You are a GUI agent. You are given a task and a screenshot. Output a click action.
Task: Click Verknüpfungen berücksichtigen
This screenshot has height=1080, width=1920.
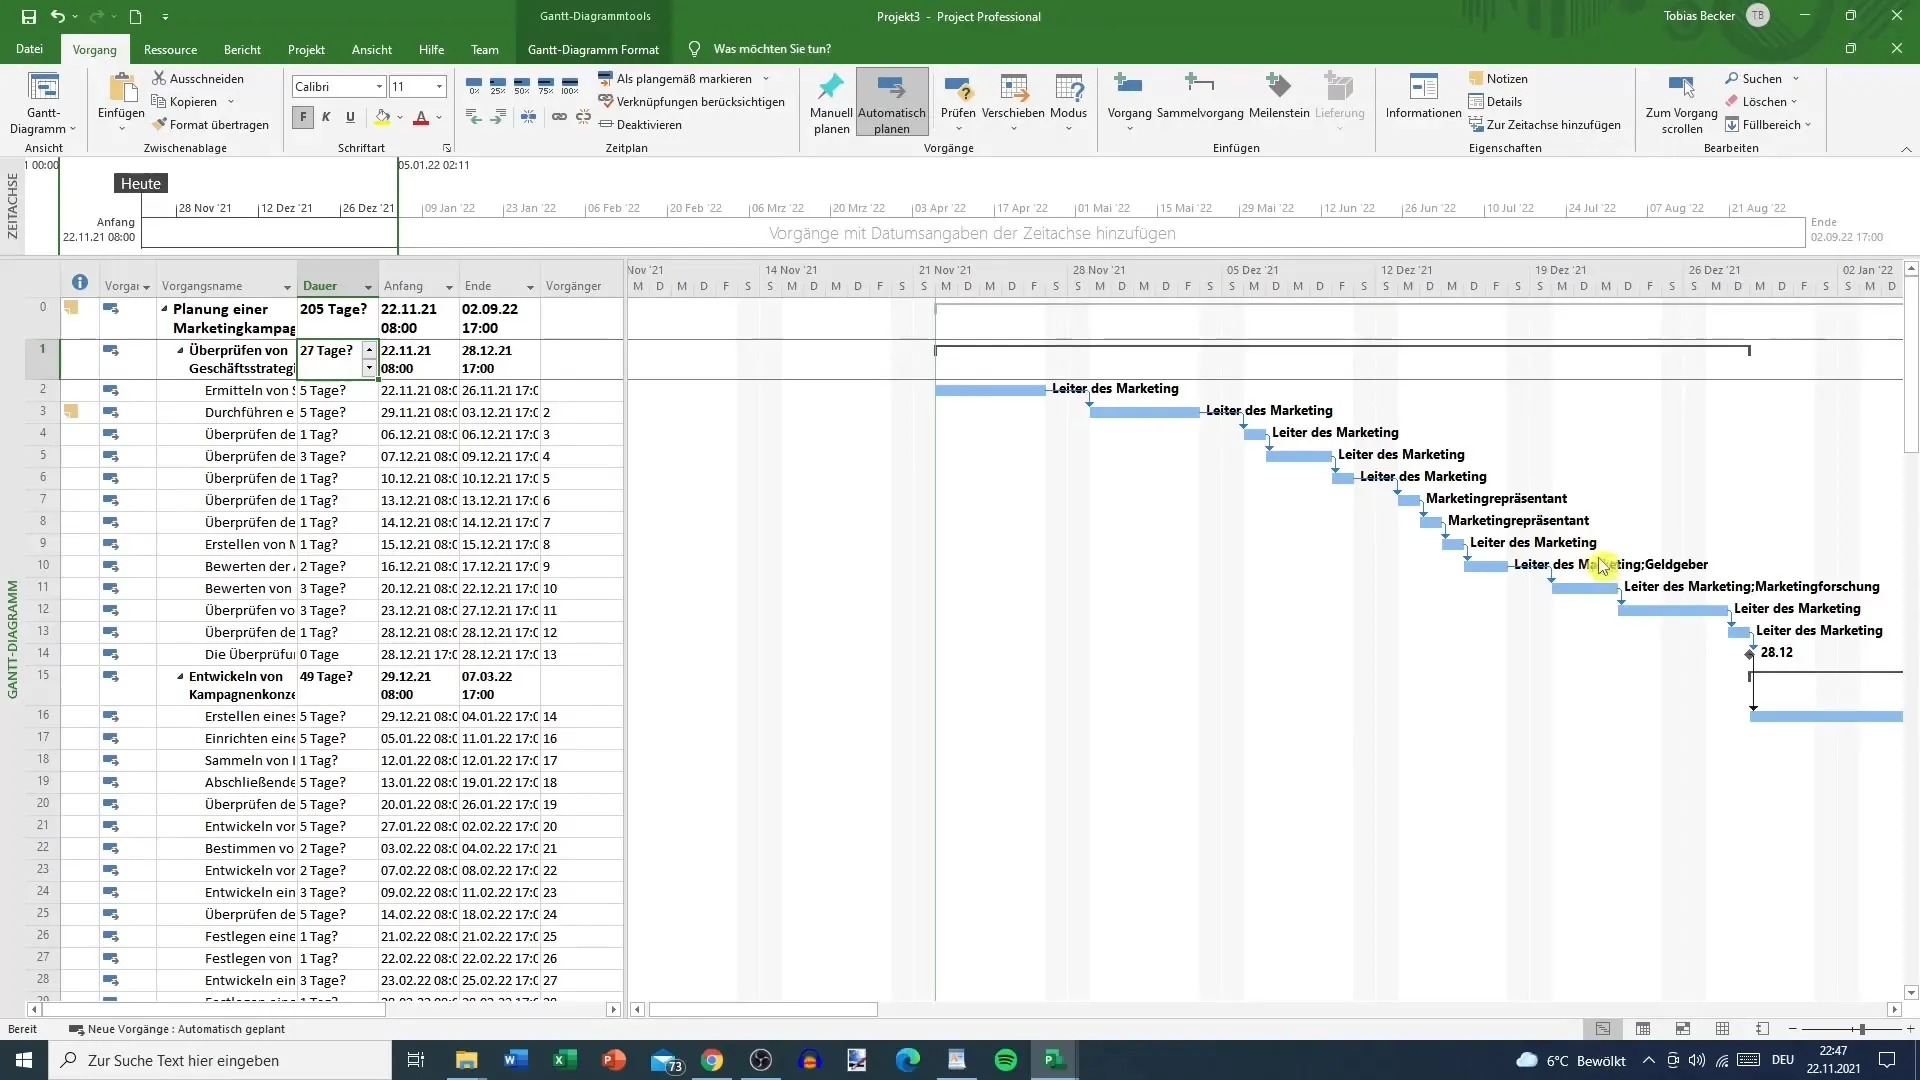coord(691,102)
